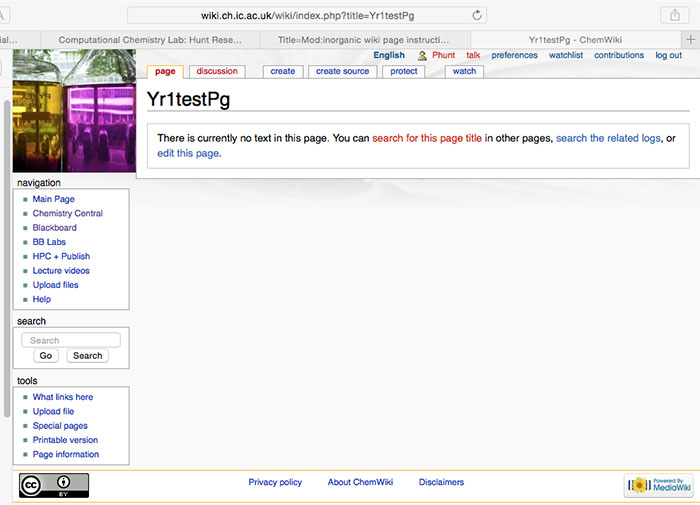
Task: Click the Creative Commons BY license badge
Action: click(x=54, y=485)
